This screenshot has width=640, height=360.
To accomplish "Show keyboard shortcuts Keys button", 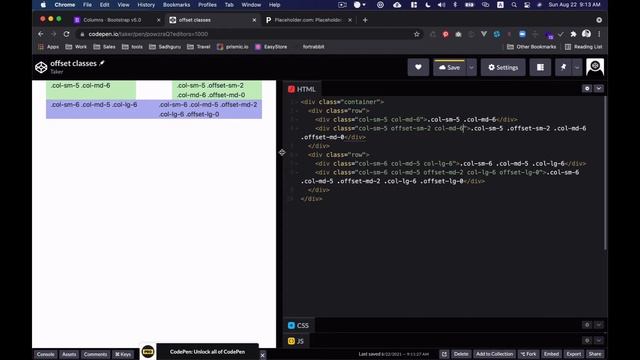I will (x=123, y=354).
